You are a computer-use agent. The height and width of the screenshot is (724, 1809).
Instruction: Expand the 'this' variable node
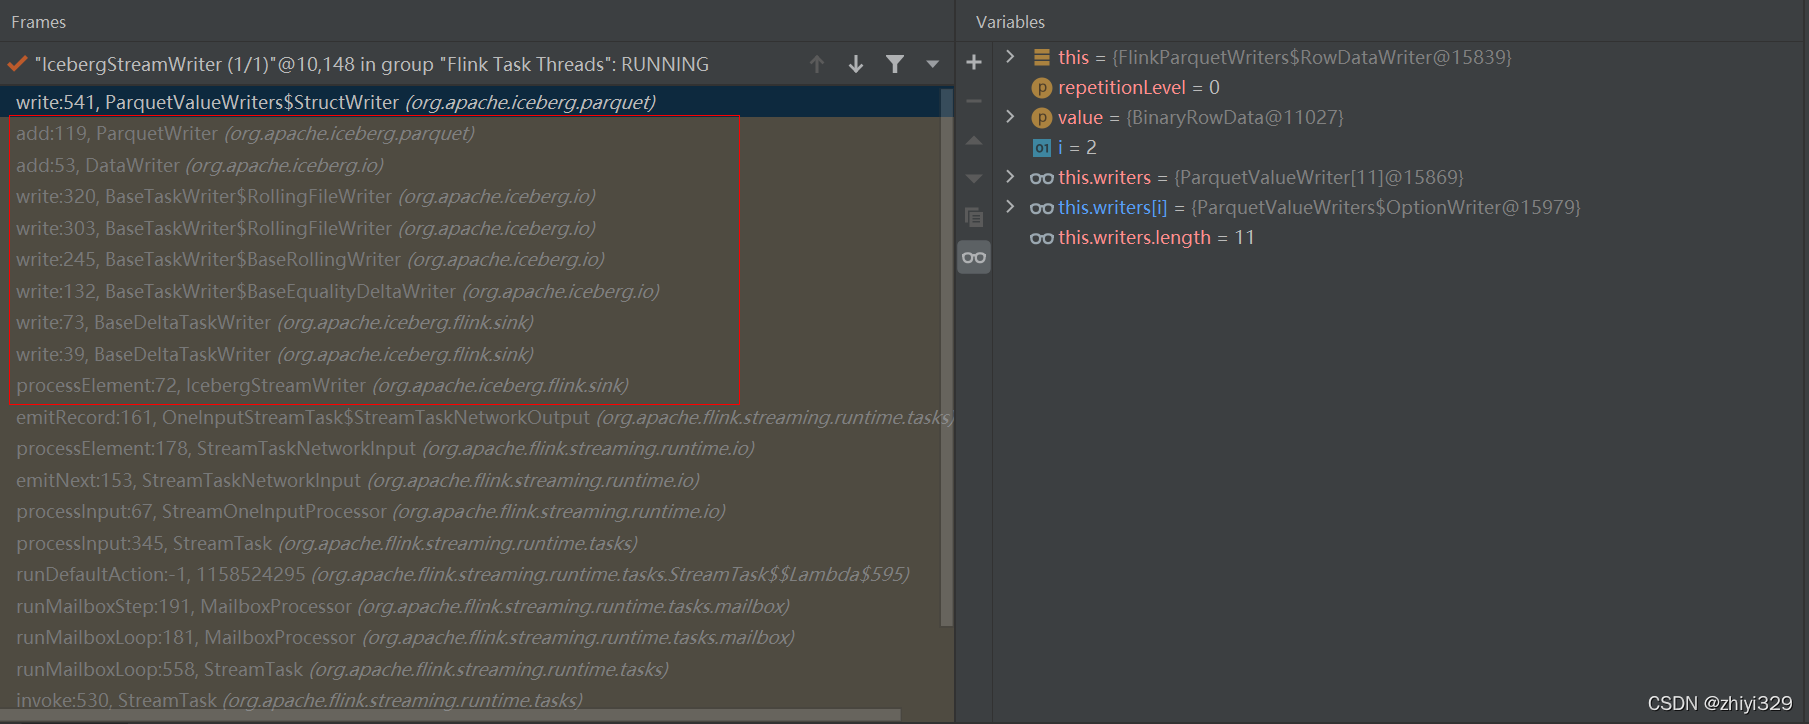point(1010,57)
